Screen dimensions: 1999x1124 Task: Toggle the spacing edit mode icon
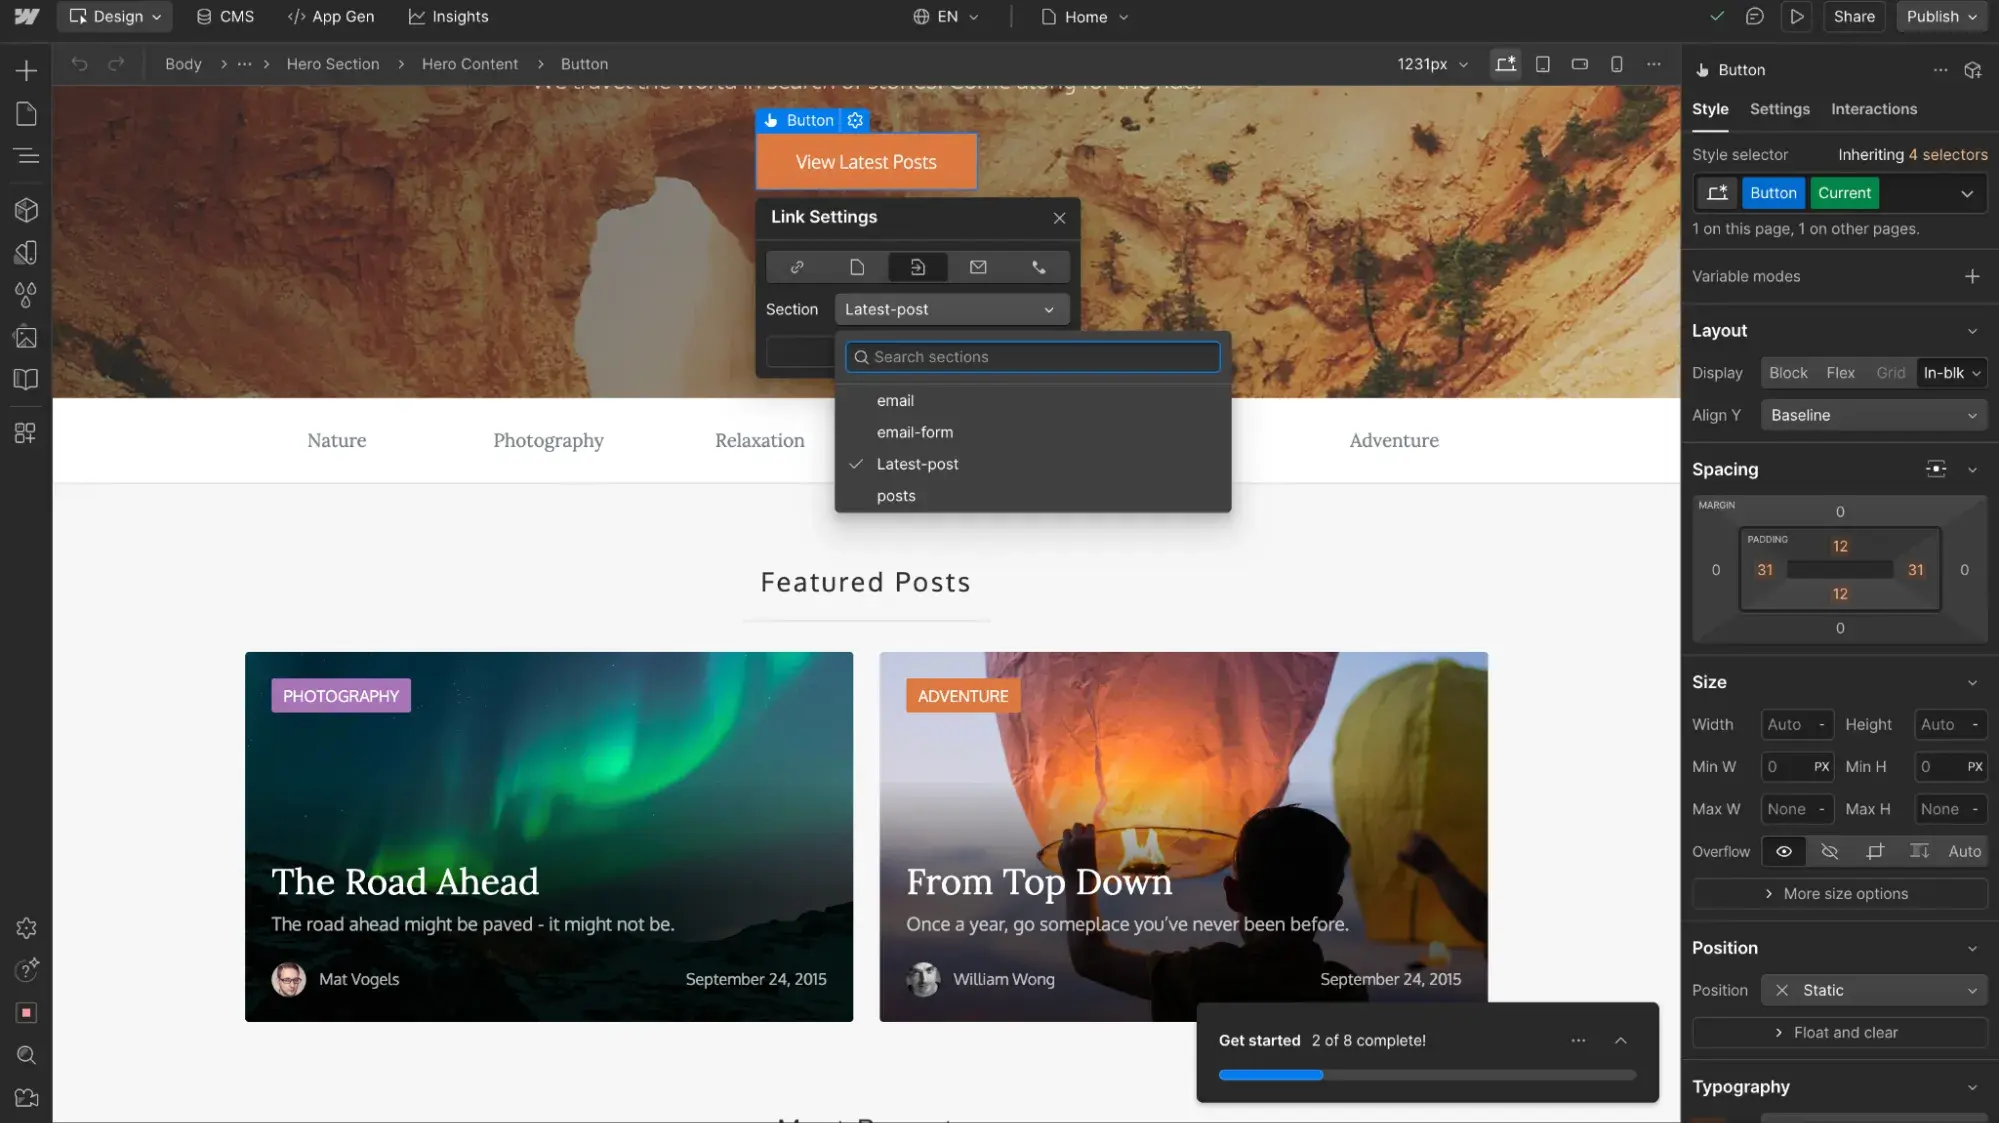point(1936,469)
